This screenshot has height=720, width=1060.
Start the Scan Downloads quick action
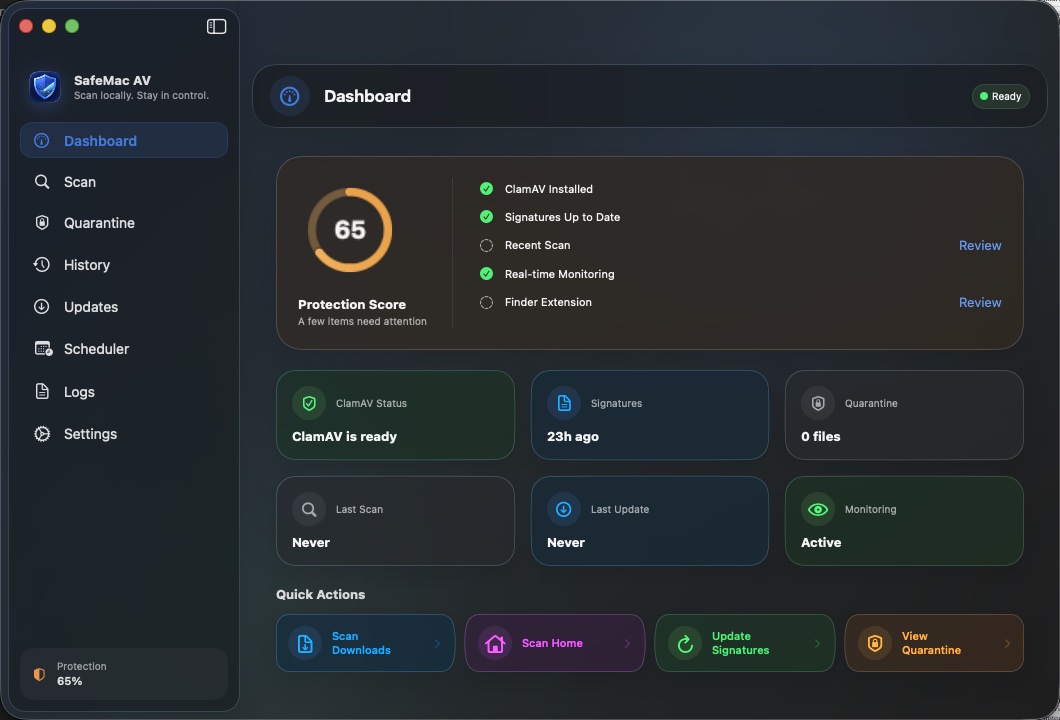365,643
